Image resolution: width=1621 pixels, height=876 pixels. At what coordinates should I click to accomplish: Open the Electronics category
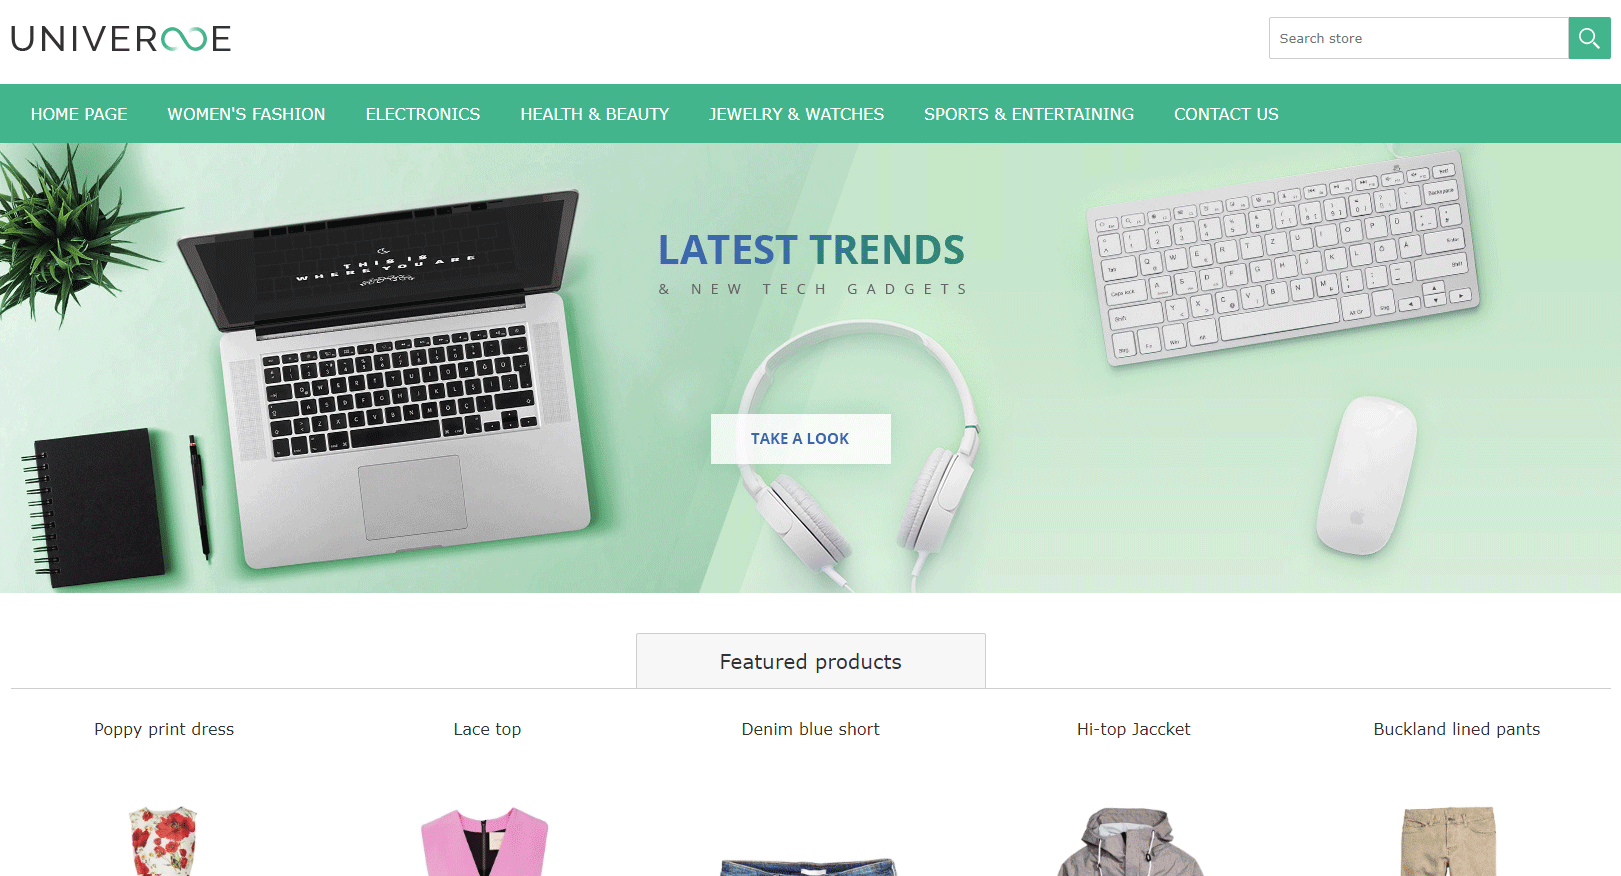pyautogui.click(x=423, y=114)
